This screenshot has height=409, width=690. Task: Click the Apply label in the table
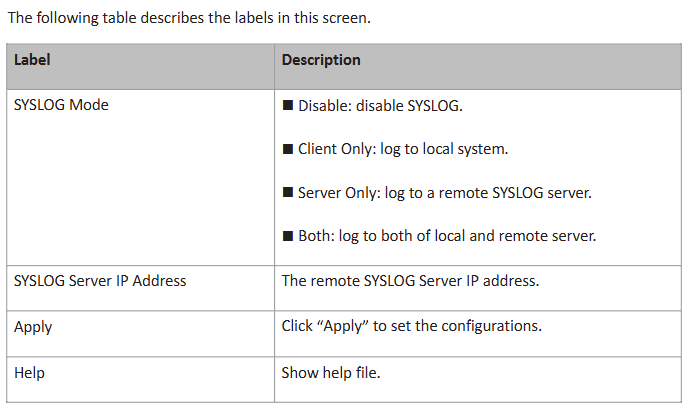[33, 327]
